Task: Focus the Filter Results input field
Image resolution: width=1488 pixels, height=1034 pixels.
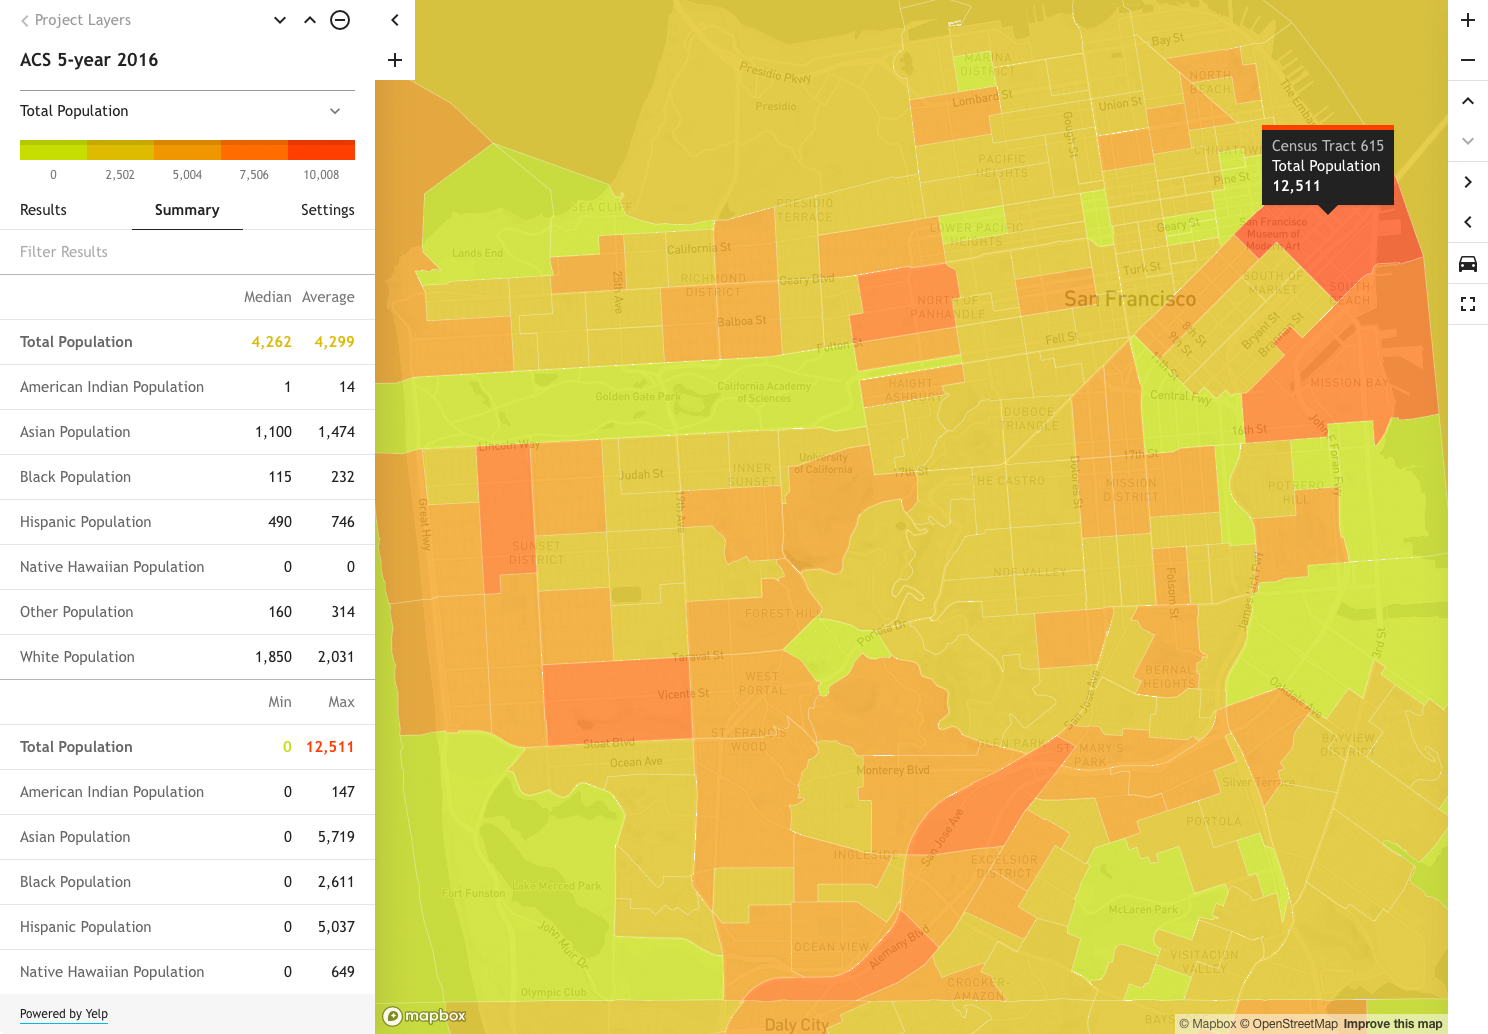Action: (x=187, y=252)
